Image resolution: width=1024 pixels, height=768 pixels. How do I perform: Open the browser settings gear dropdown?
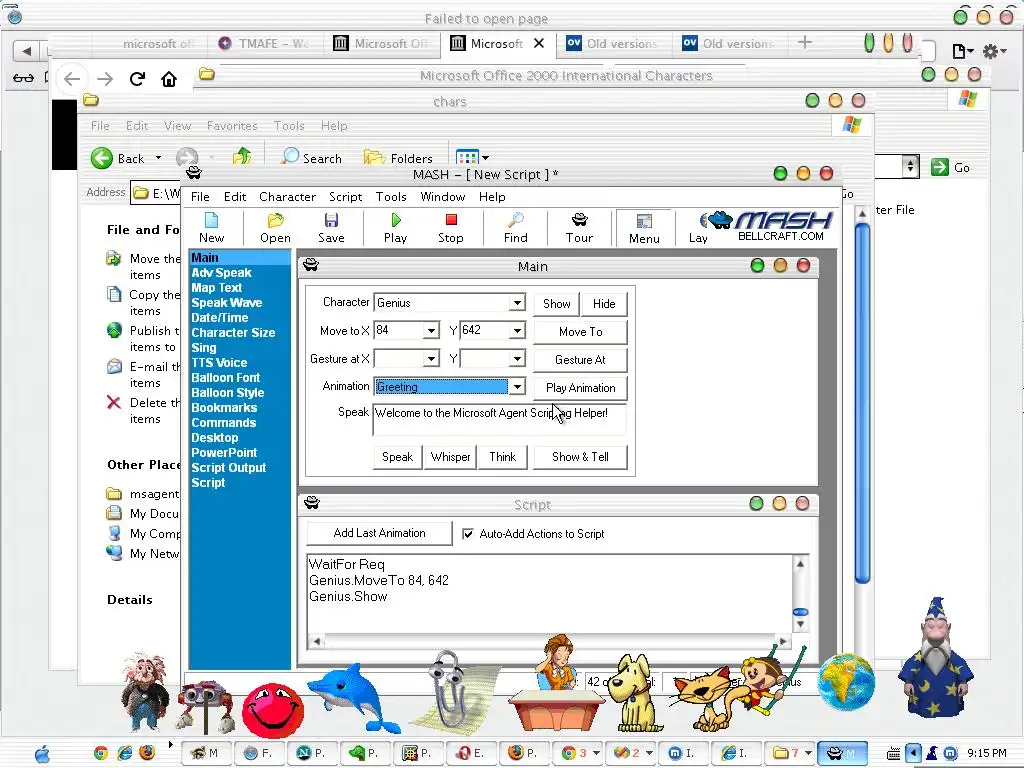[994, 51]
